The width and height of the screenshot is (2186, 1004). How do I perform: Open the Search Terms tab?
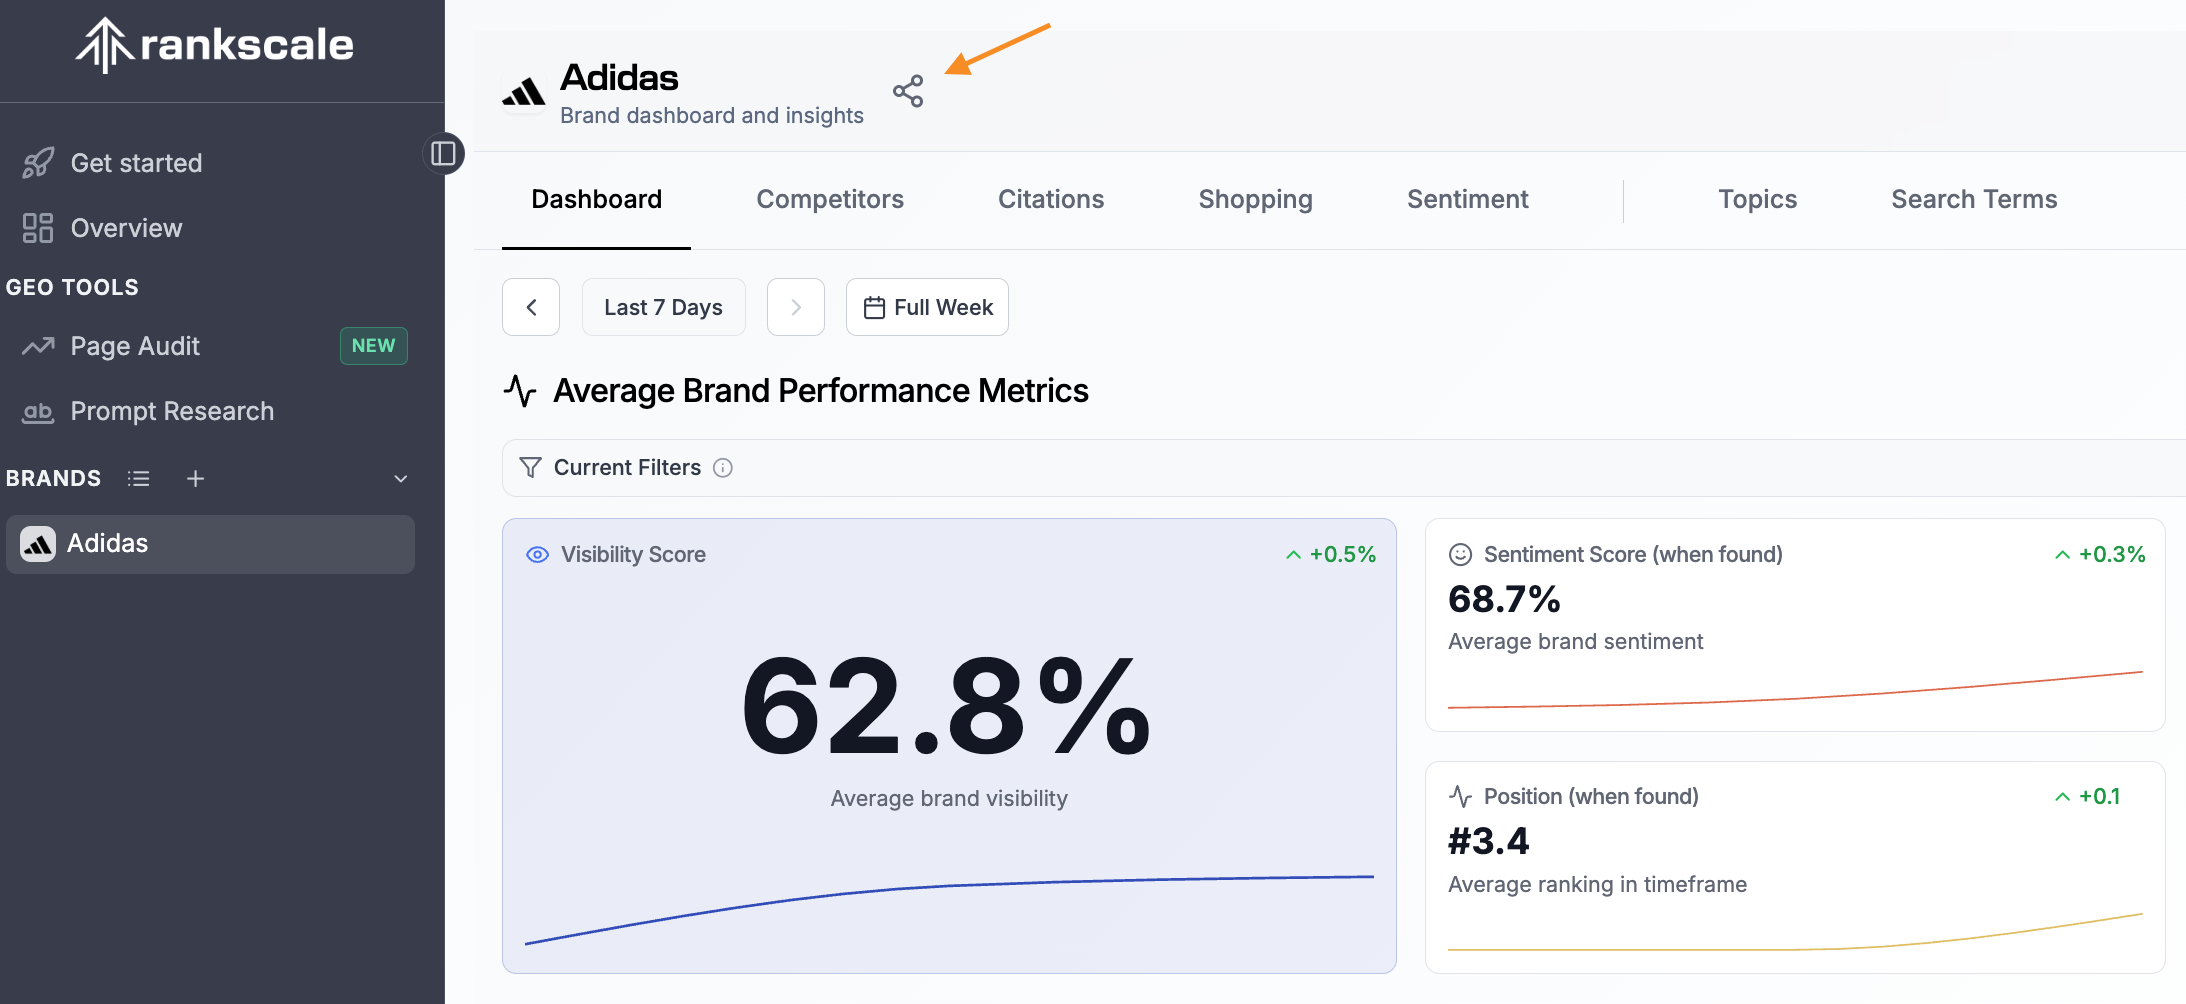[1974, 199]
